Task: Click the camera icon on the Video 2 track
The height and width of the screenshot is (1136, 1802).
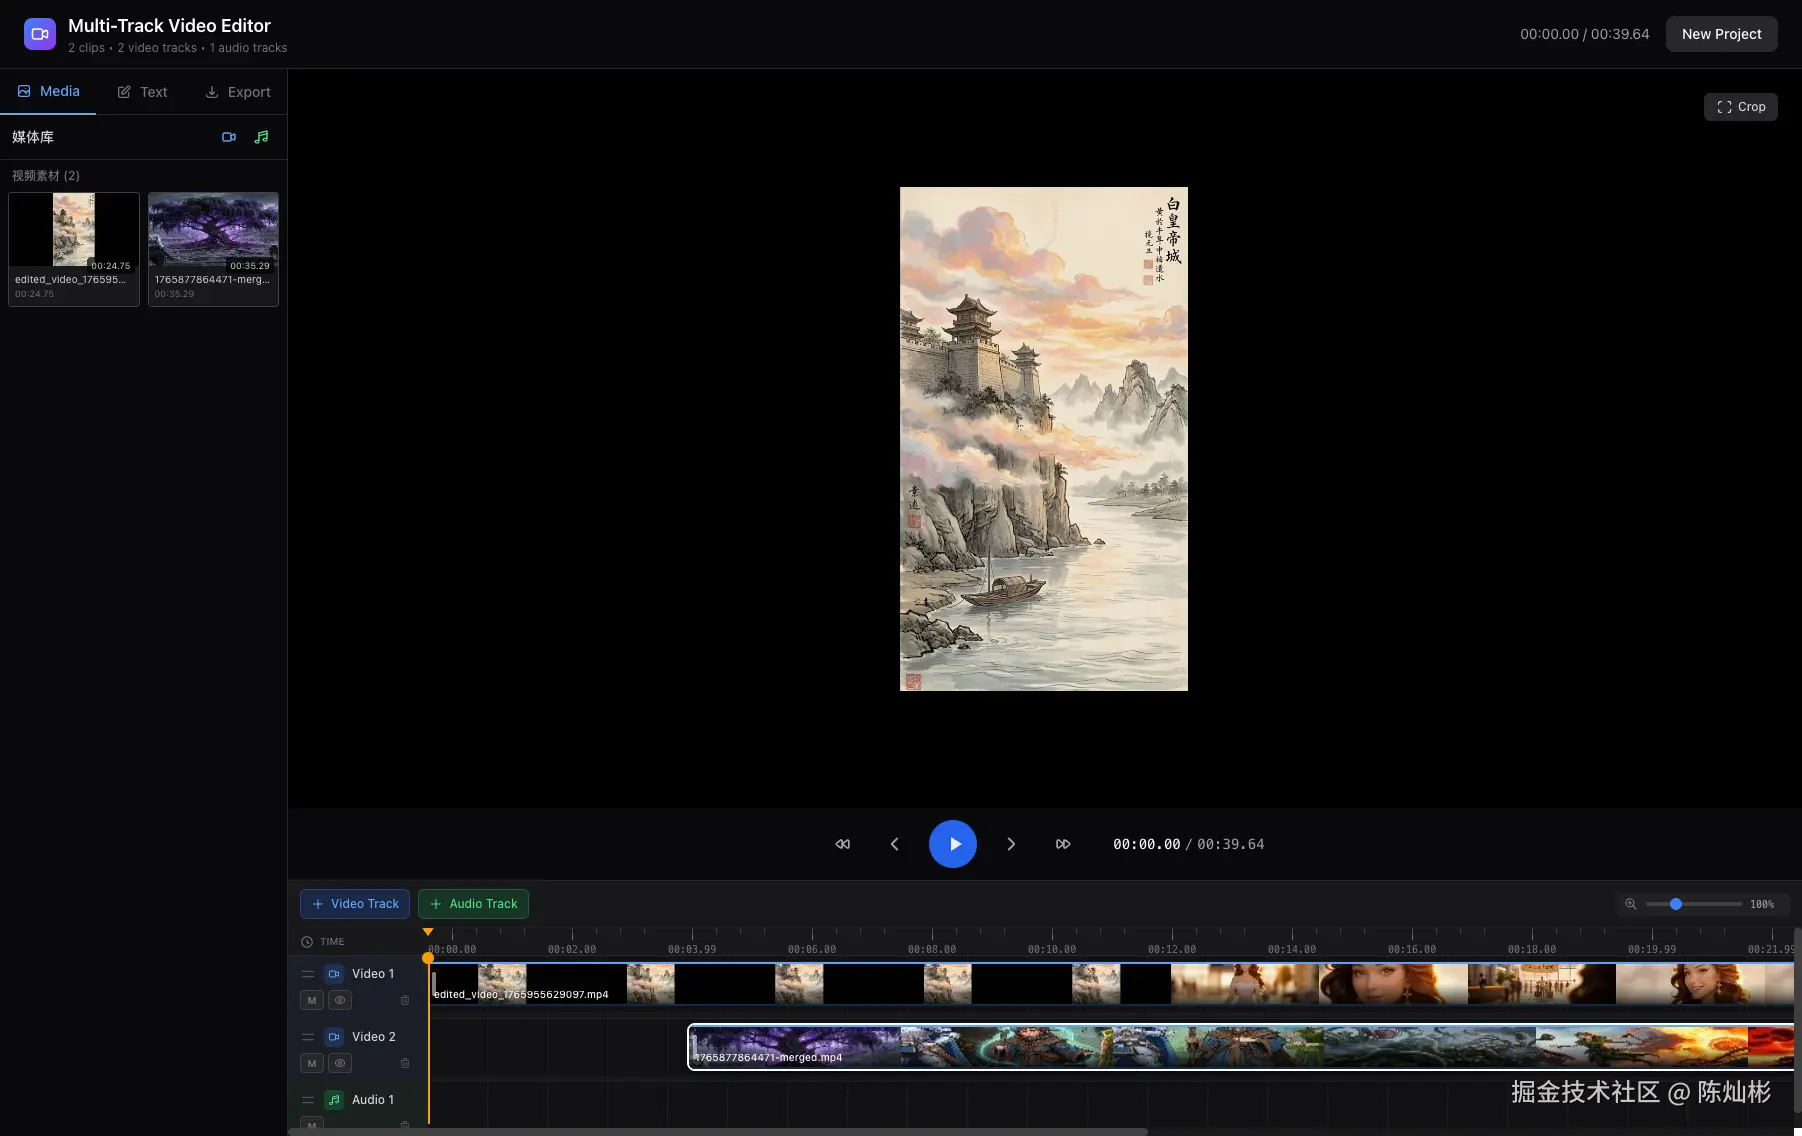Action: point(334,1037)
